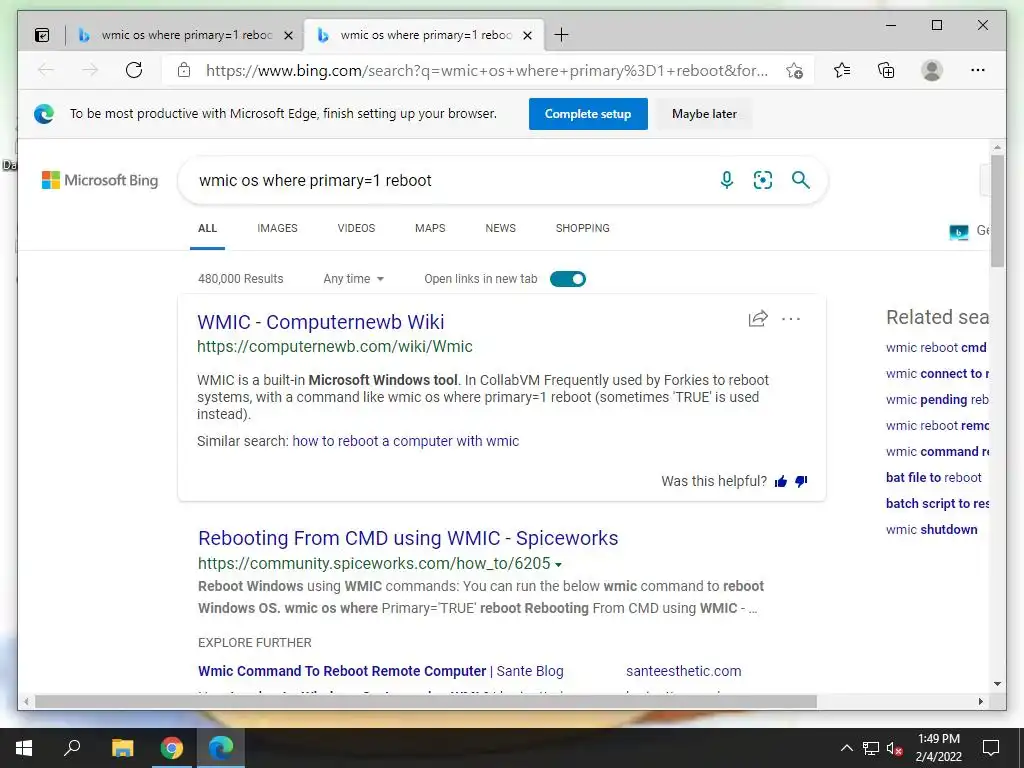Viewport: 1024px width, 768px height.
Task: Open File Explorer from the taskbar
Action: click(x=122, y=748)
